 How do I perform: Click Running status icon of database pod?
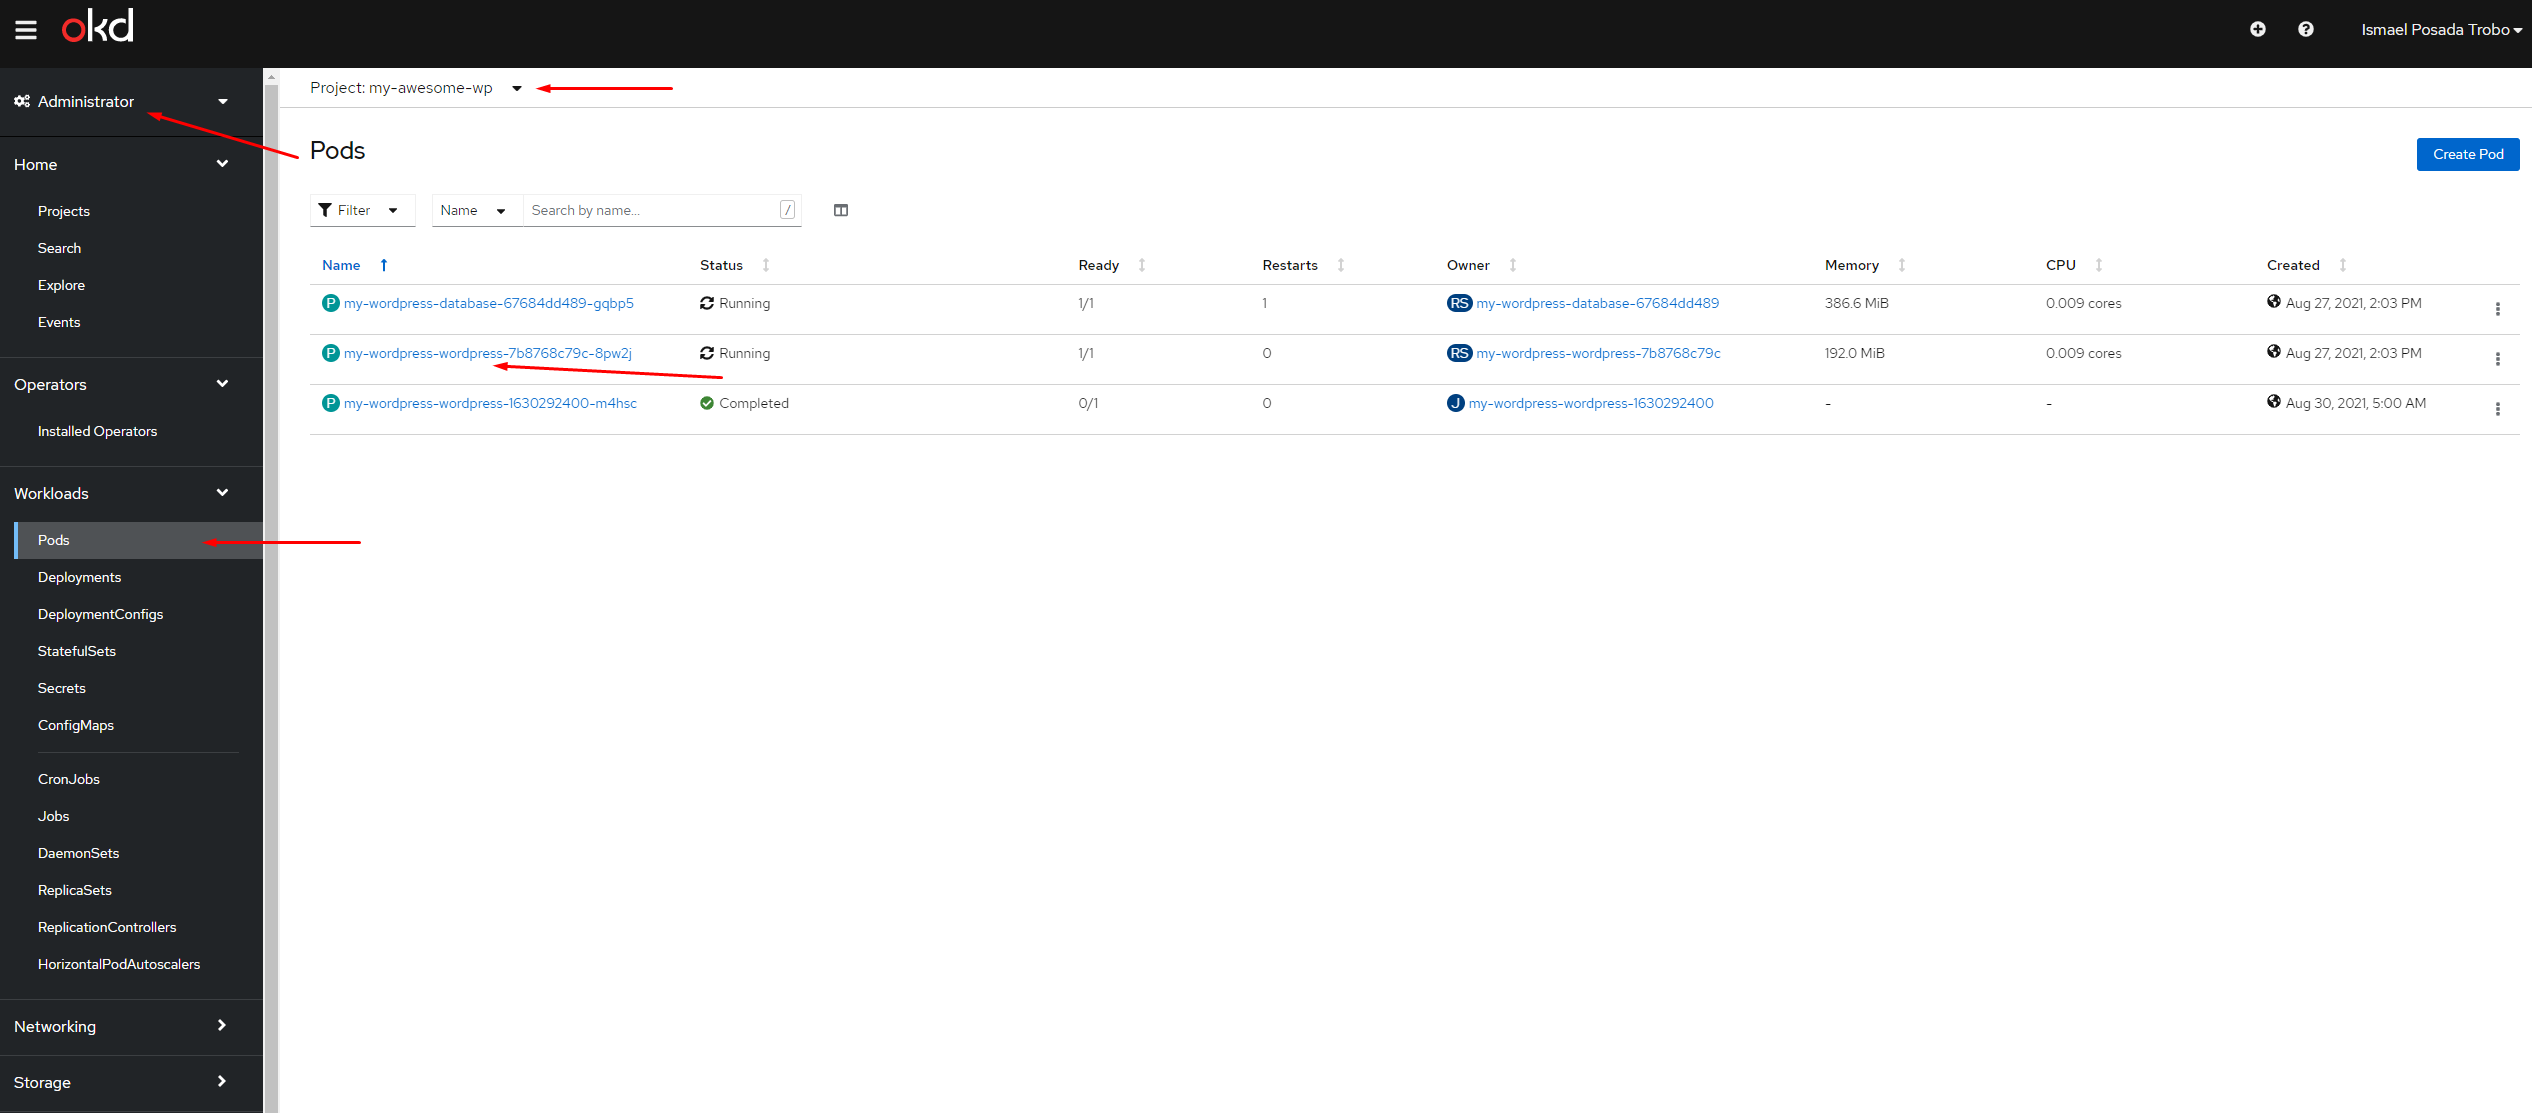point(707,303)
